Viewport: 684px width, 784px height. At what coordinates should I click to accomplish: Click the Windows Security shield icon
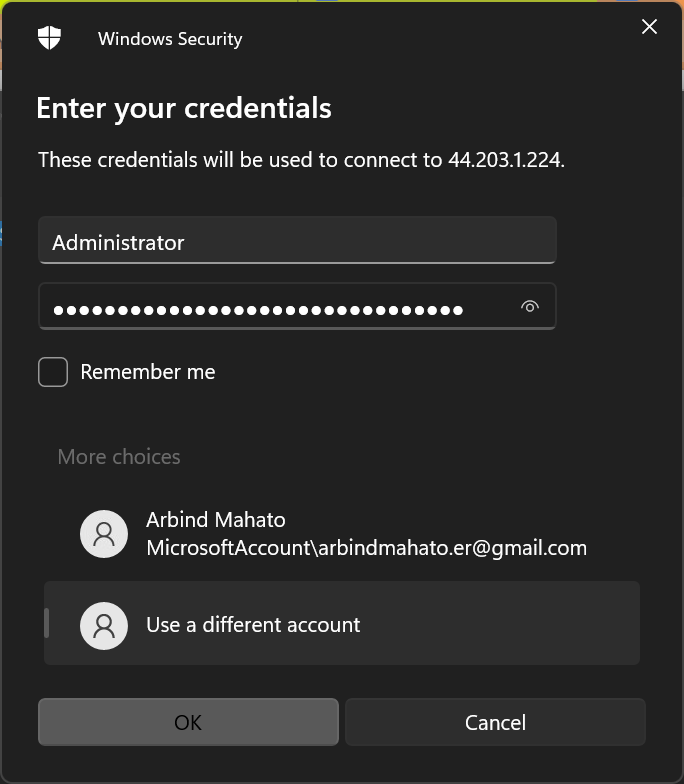(x=49, y=38)
